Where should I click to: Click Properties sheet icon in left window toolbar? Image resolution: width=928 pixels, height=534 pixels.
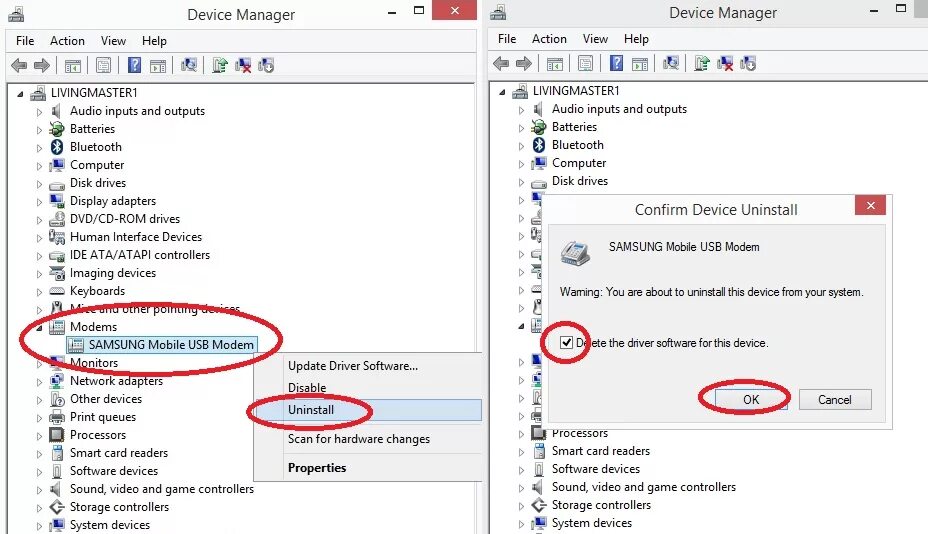(103, 65)
